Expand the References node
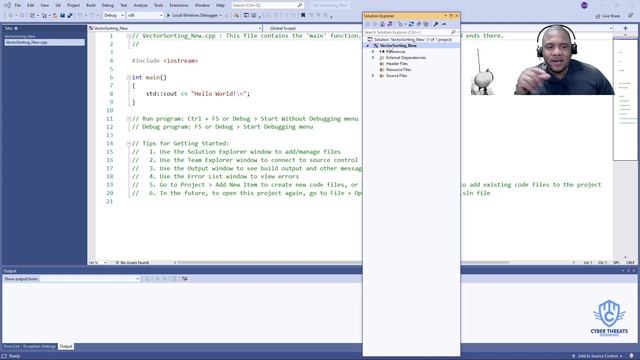640x360 pixels. 373,52
